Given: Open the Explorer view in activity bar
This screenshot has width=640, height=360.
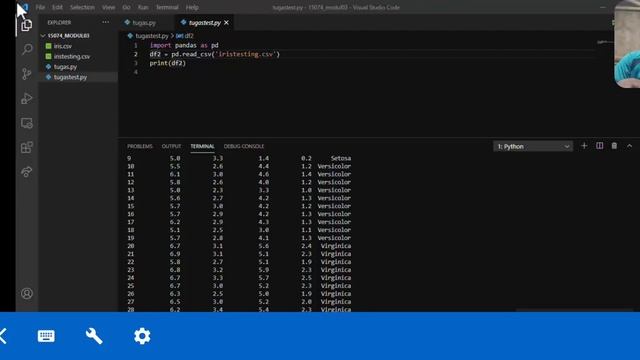Looking at the screenshot, I should (27, 25).
